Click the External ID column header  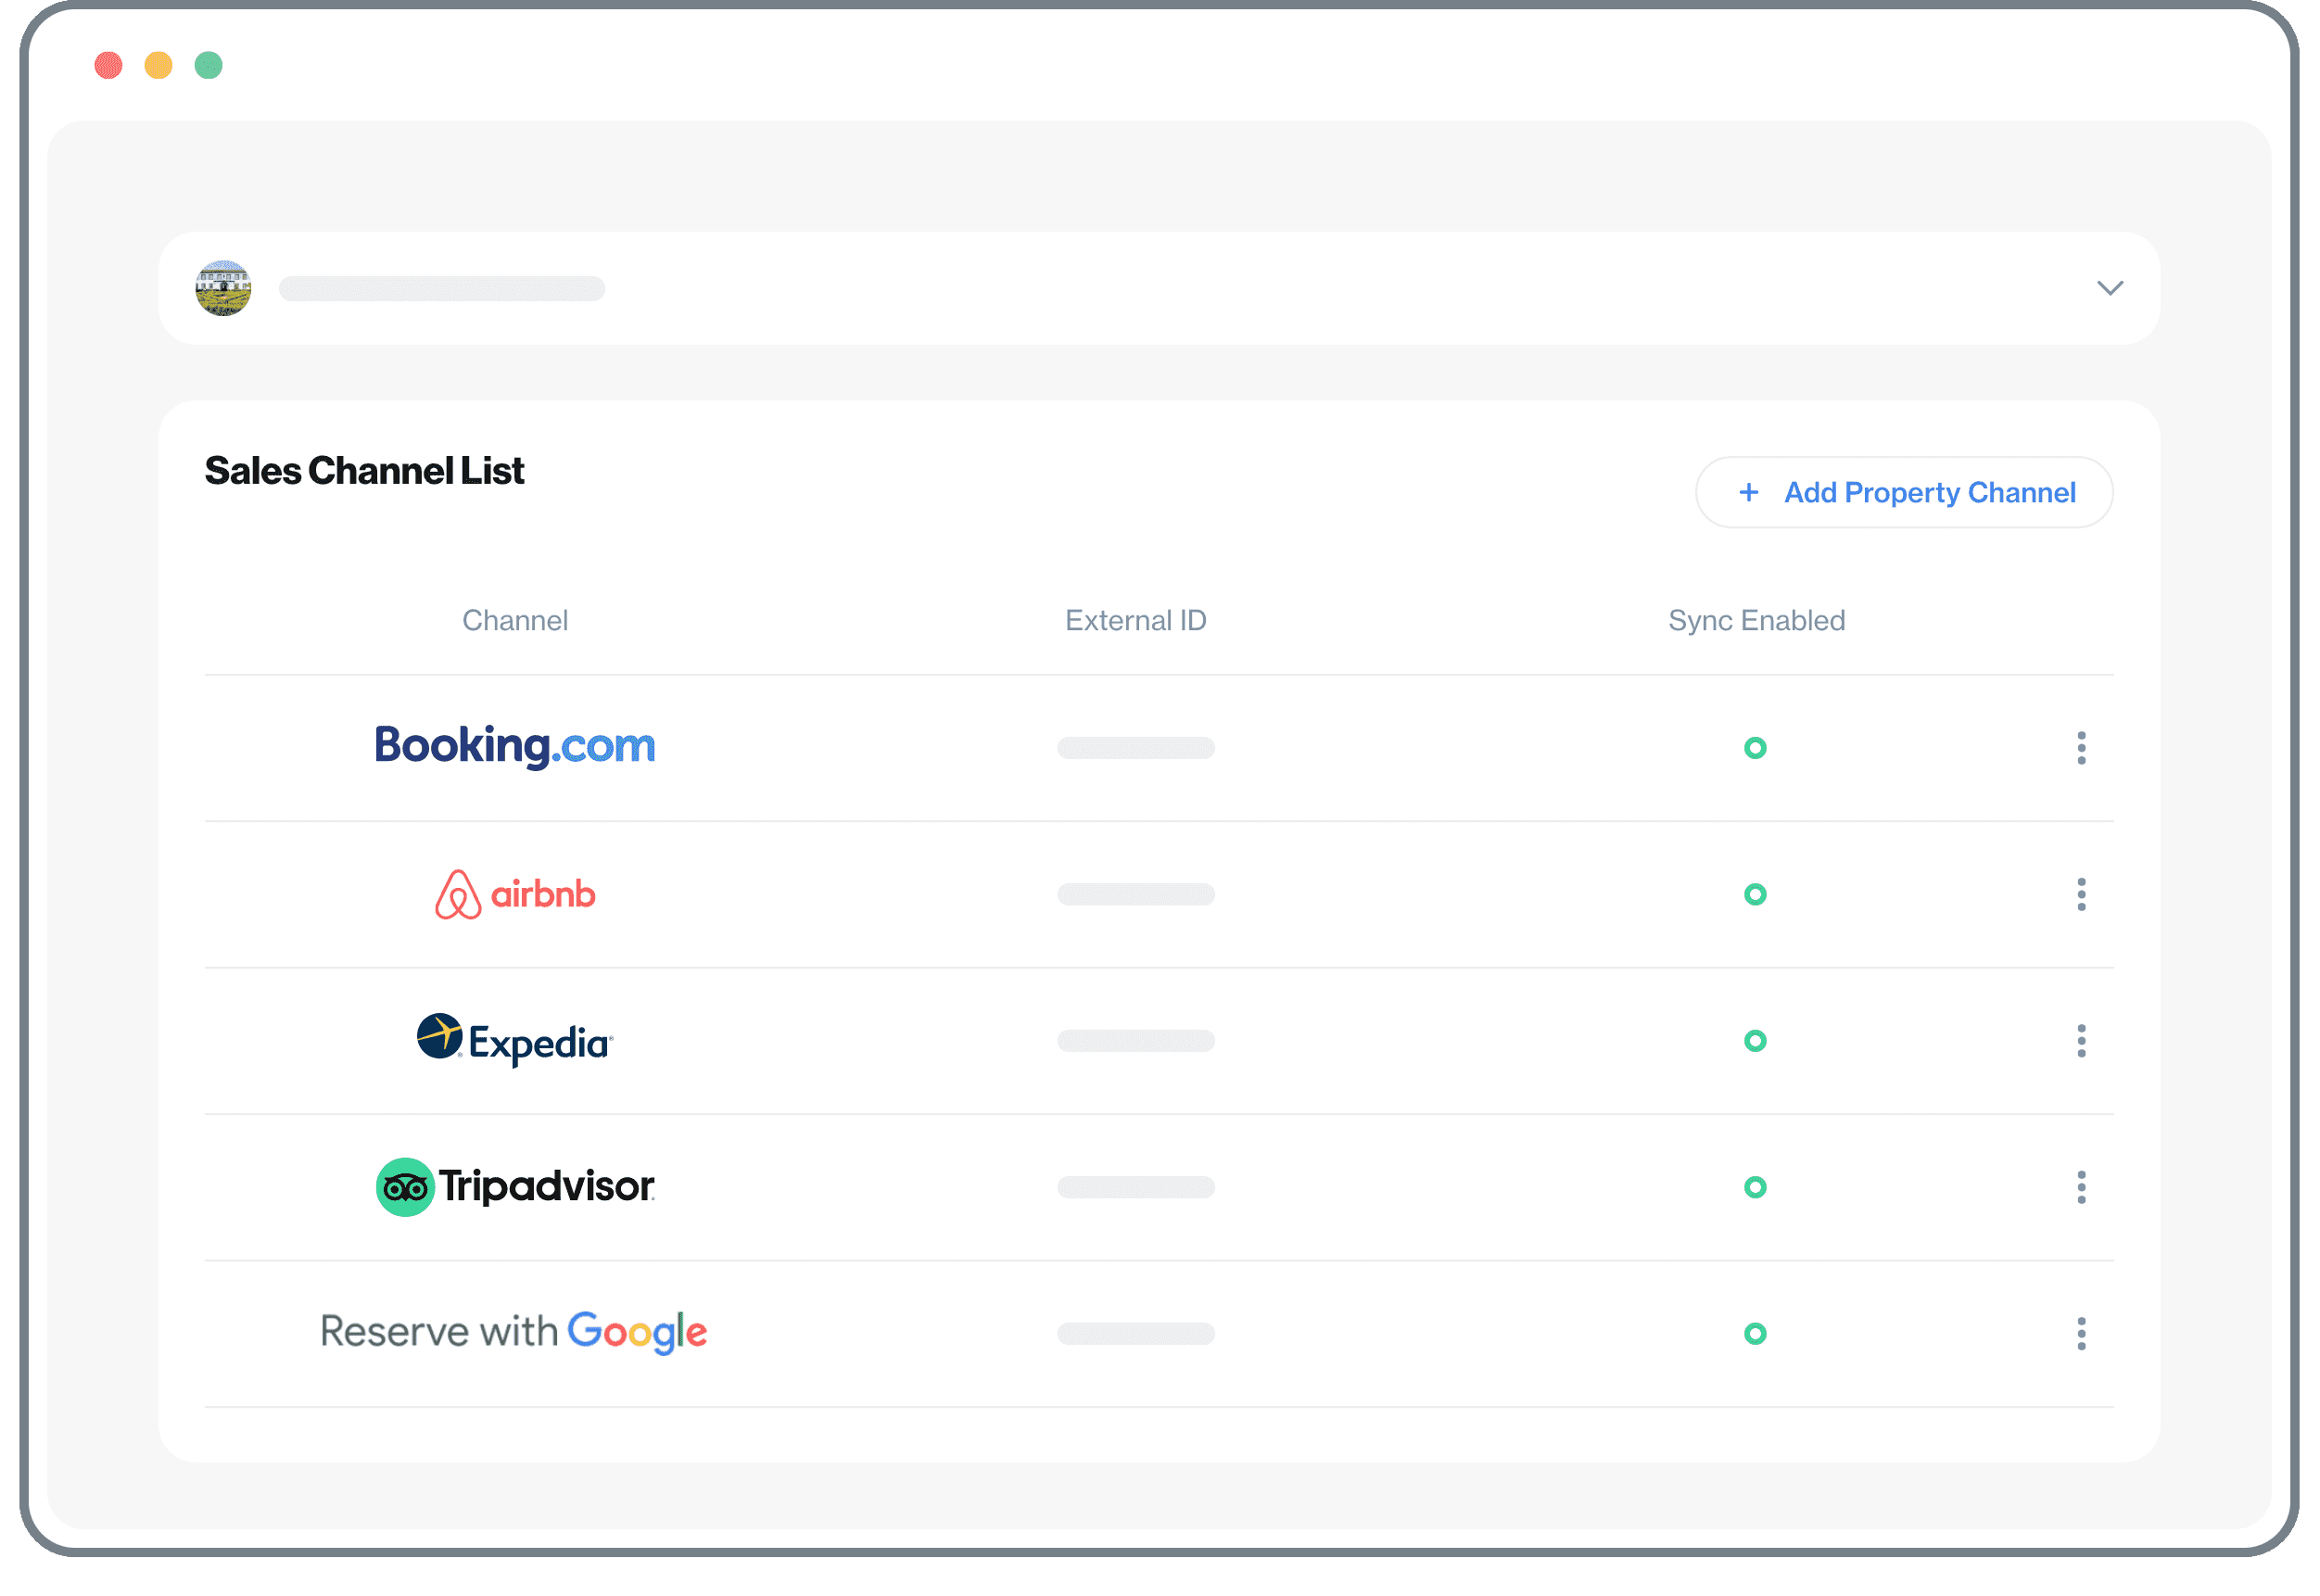point(1136,620)
